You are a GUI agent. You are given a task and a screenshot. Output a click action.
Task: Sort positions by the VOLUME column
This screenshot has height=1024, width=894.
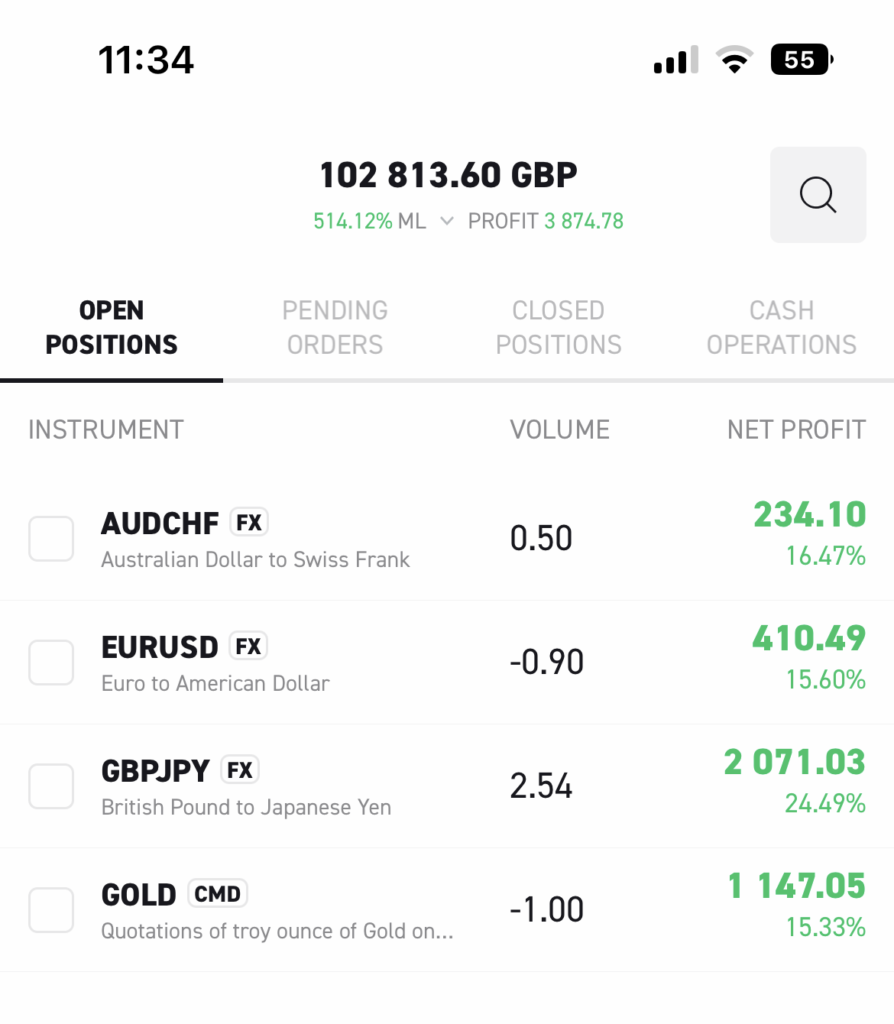pos(559,430)
